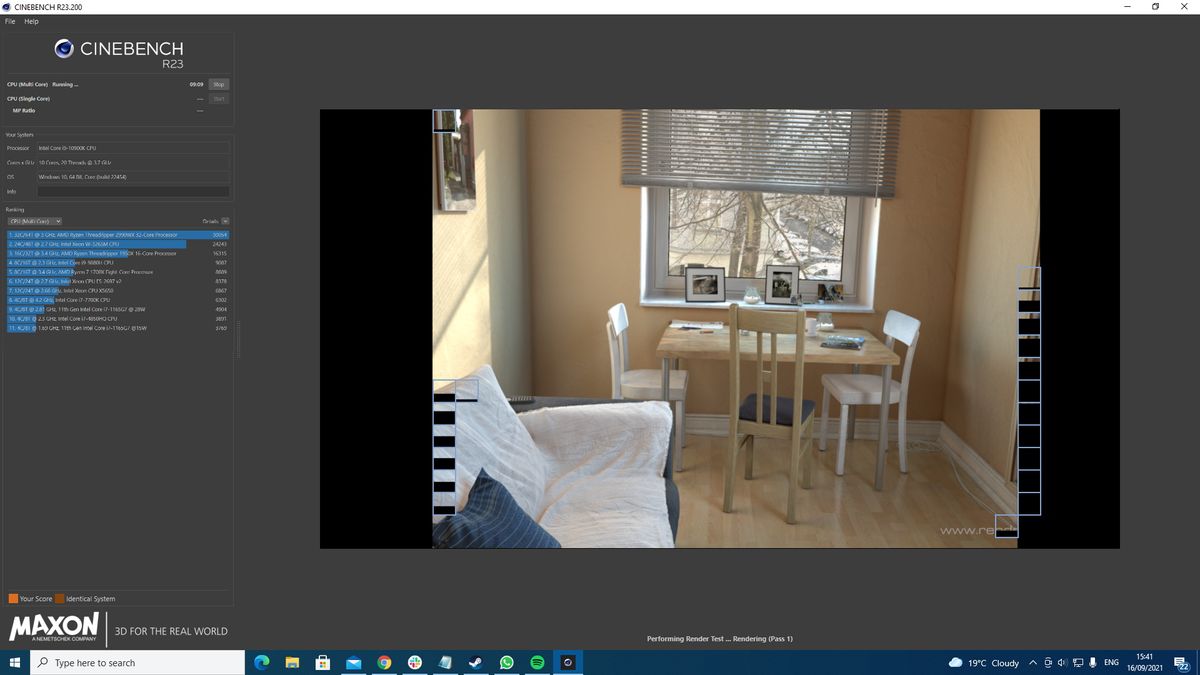Click the Info text field
Image resolution: width=1200 pixels, height=675 pixels.
click(x=133, y=191)
